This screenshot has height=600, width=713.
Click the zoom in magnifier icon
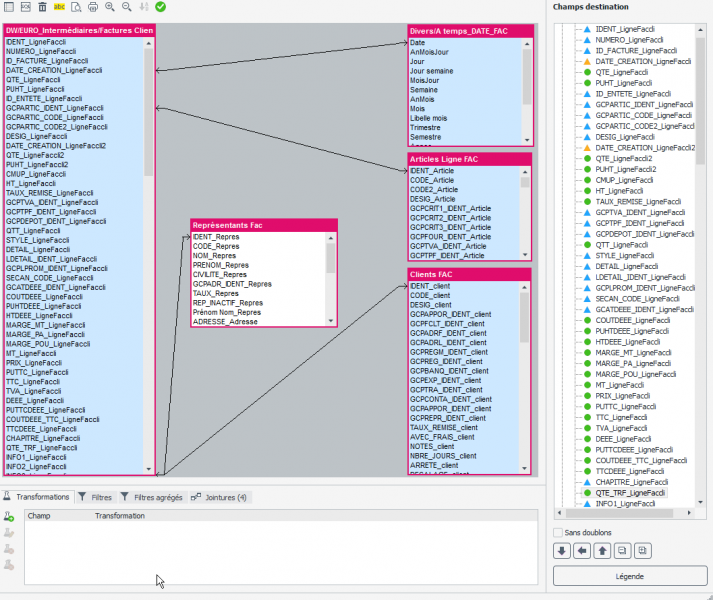(110, 7)
